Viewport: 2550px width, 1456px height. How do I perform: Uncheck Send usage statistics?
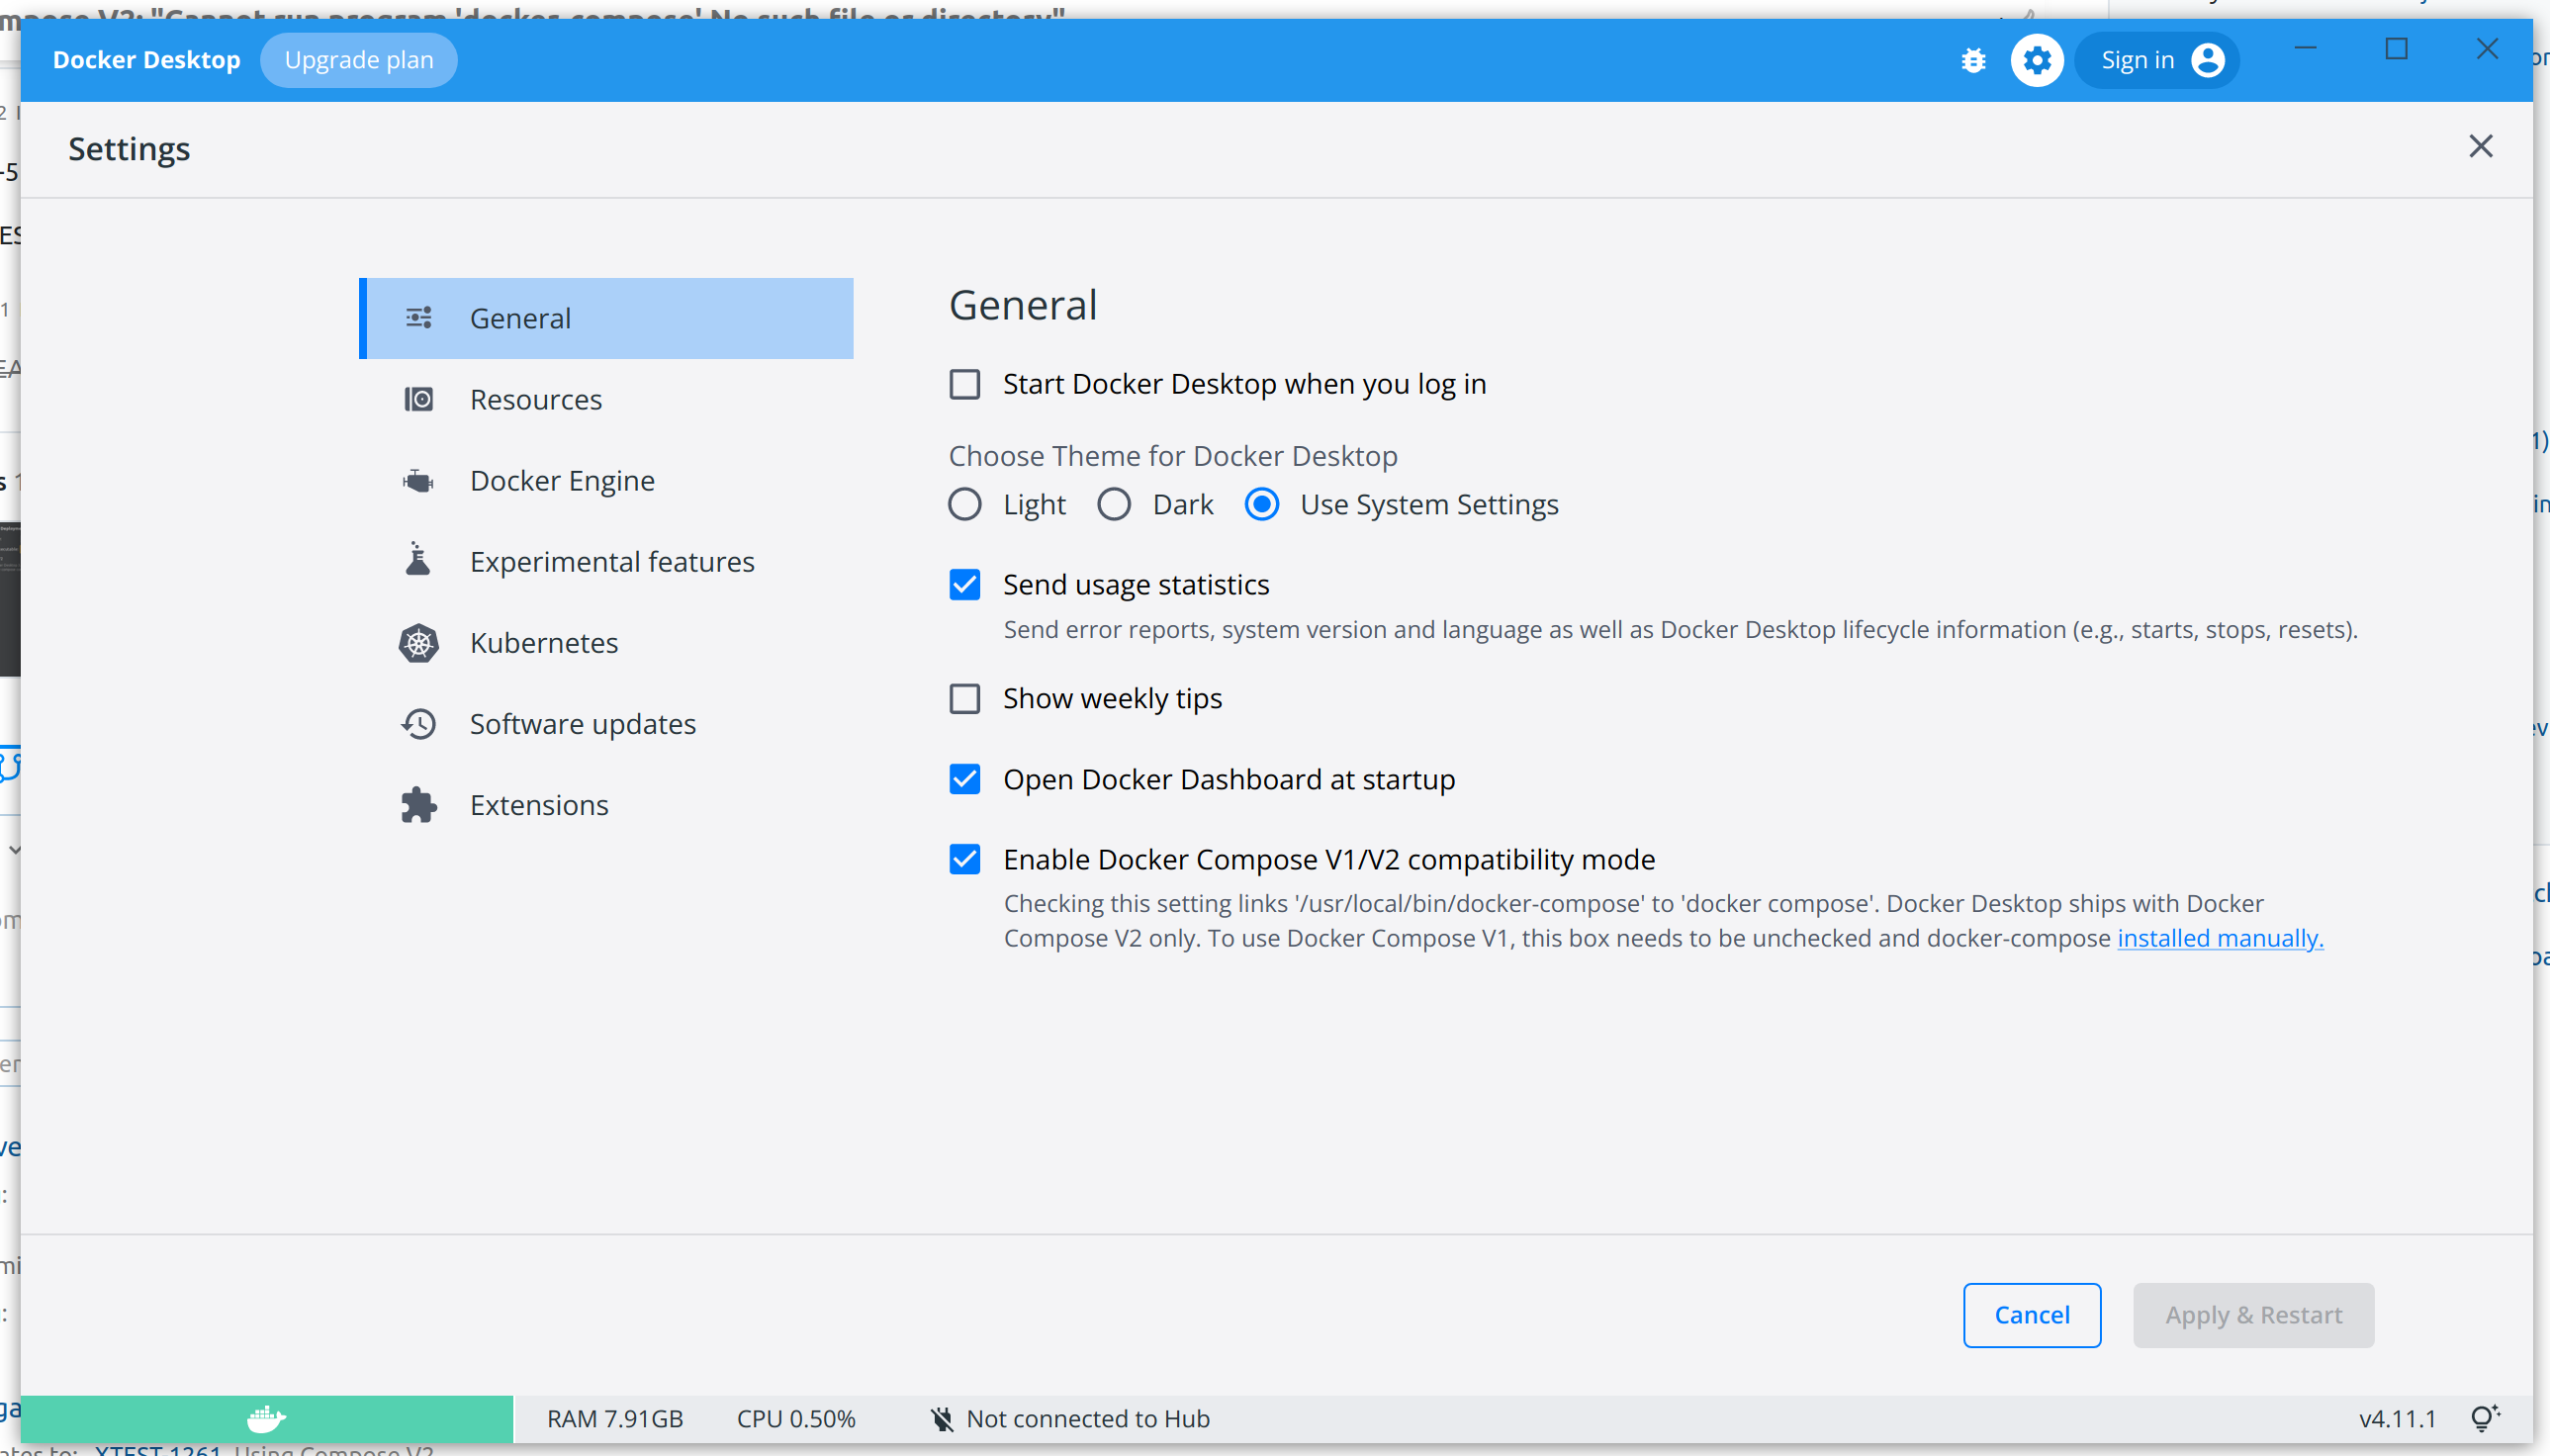[964, 585]
